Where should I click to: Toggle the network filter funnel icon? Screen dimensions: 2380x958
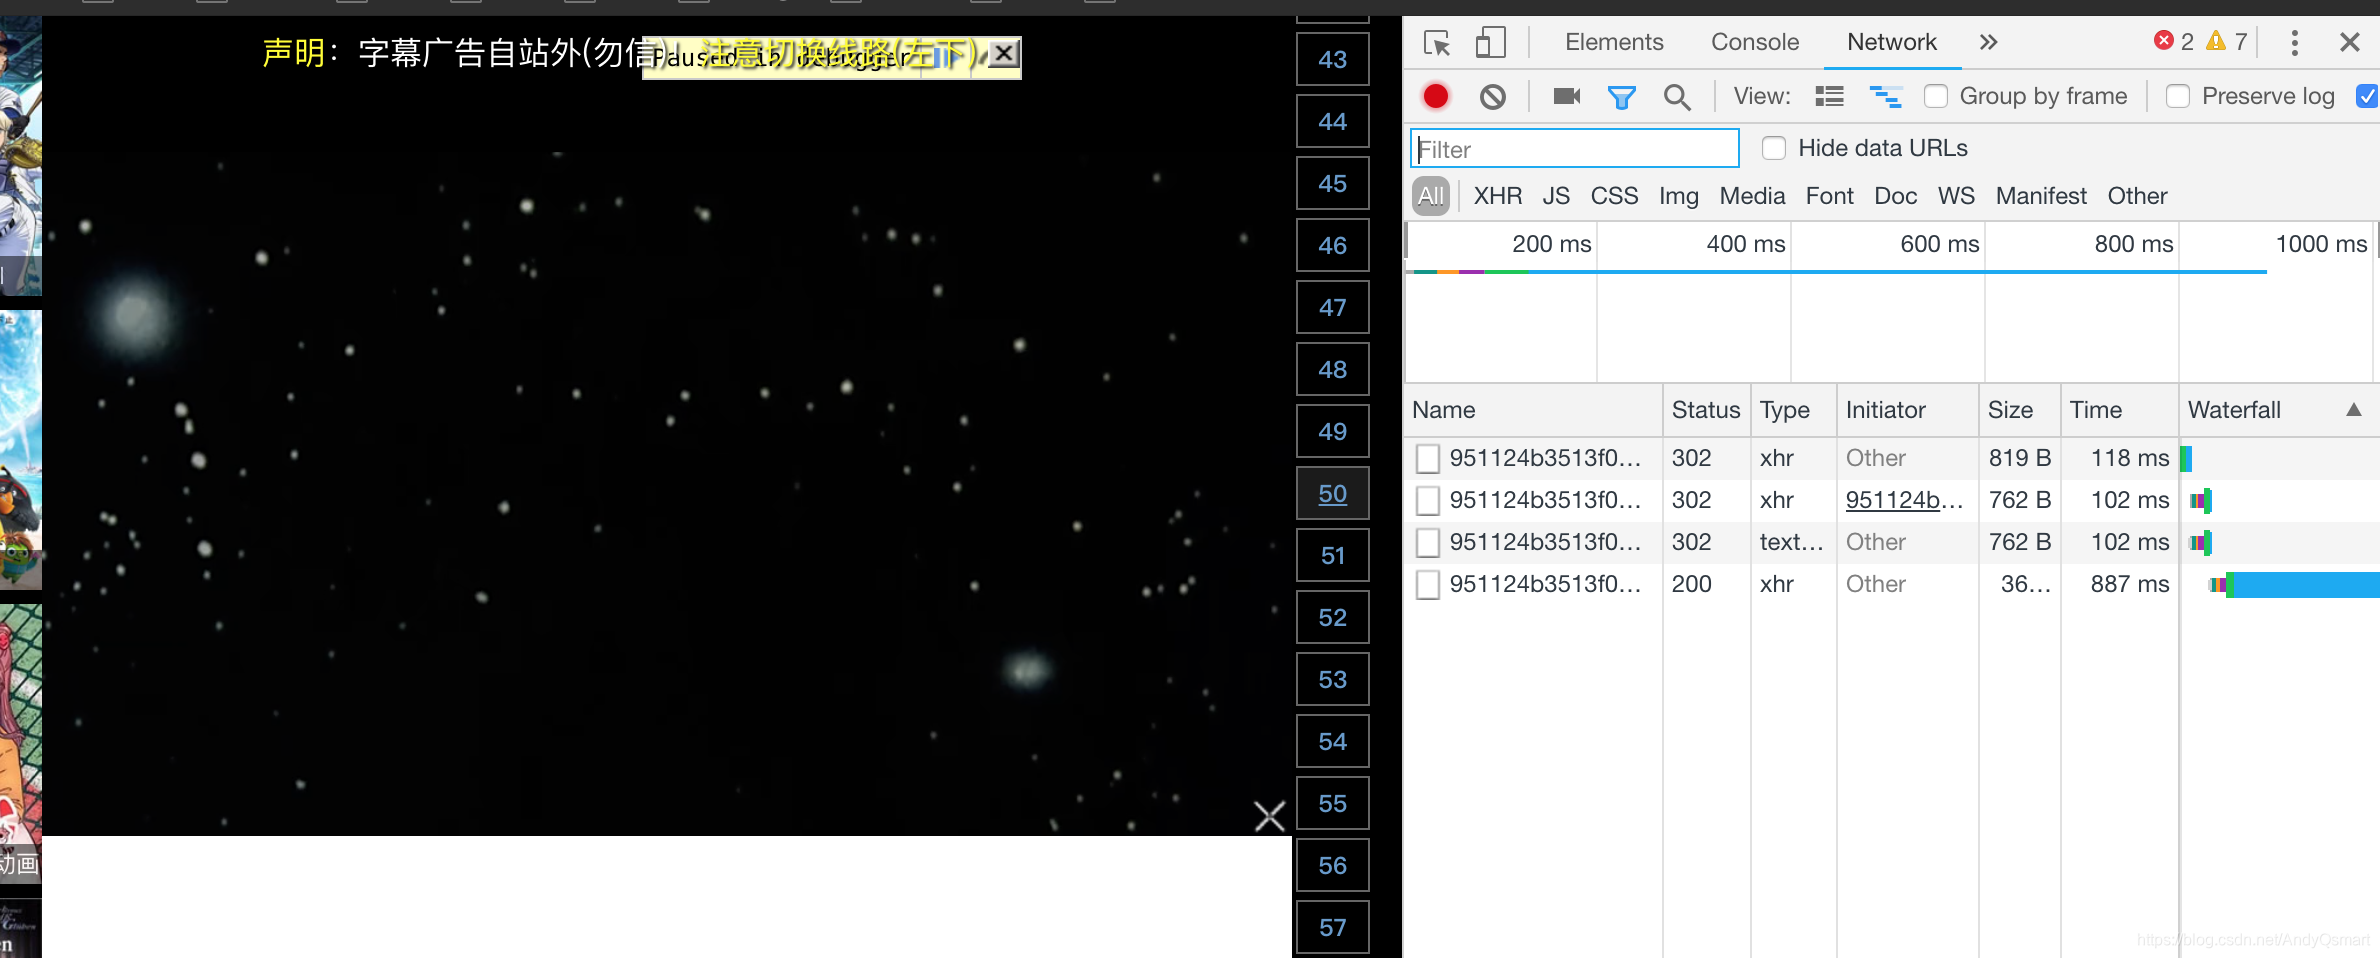coord(1621,97)
